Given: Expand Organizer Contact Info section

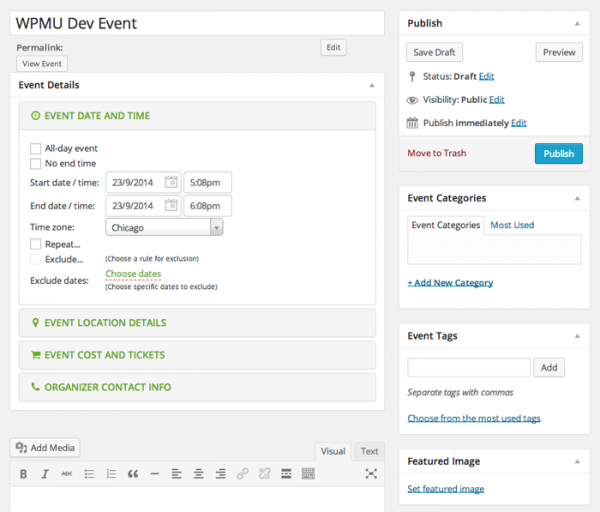Looking at the screenshot, I should click(x=197, y=387).
